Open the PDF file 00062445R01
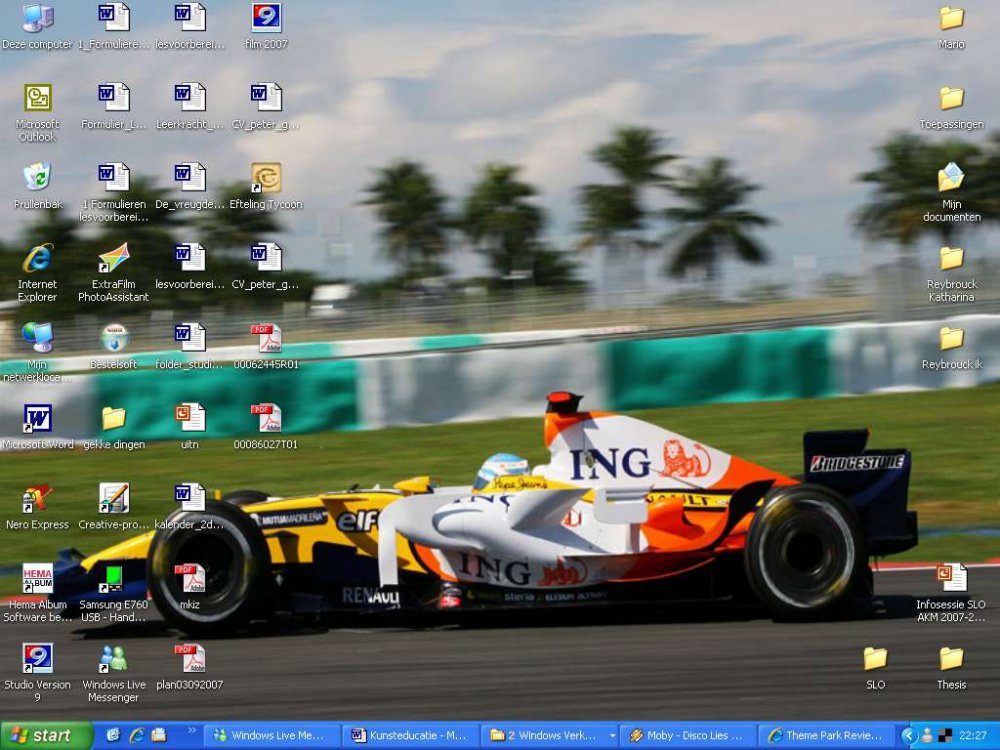1000x750 pixels. click(x=266, y=338)
